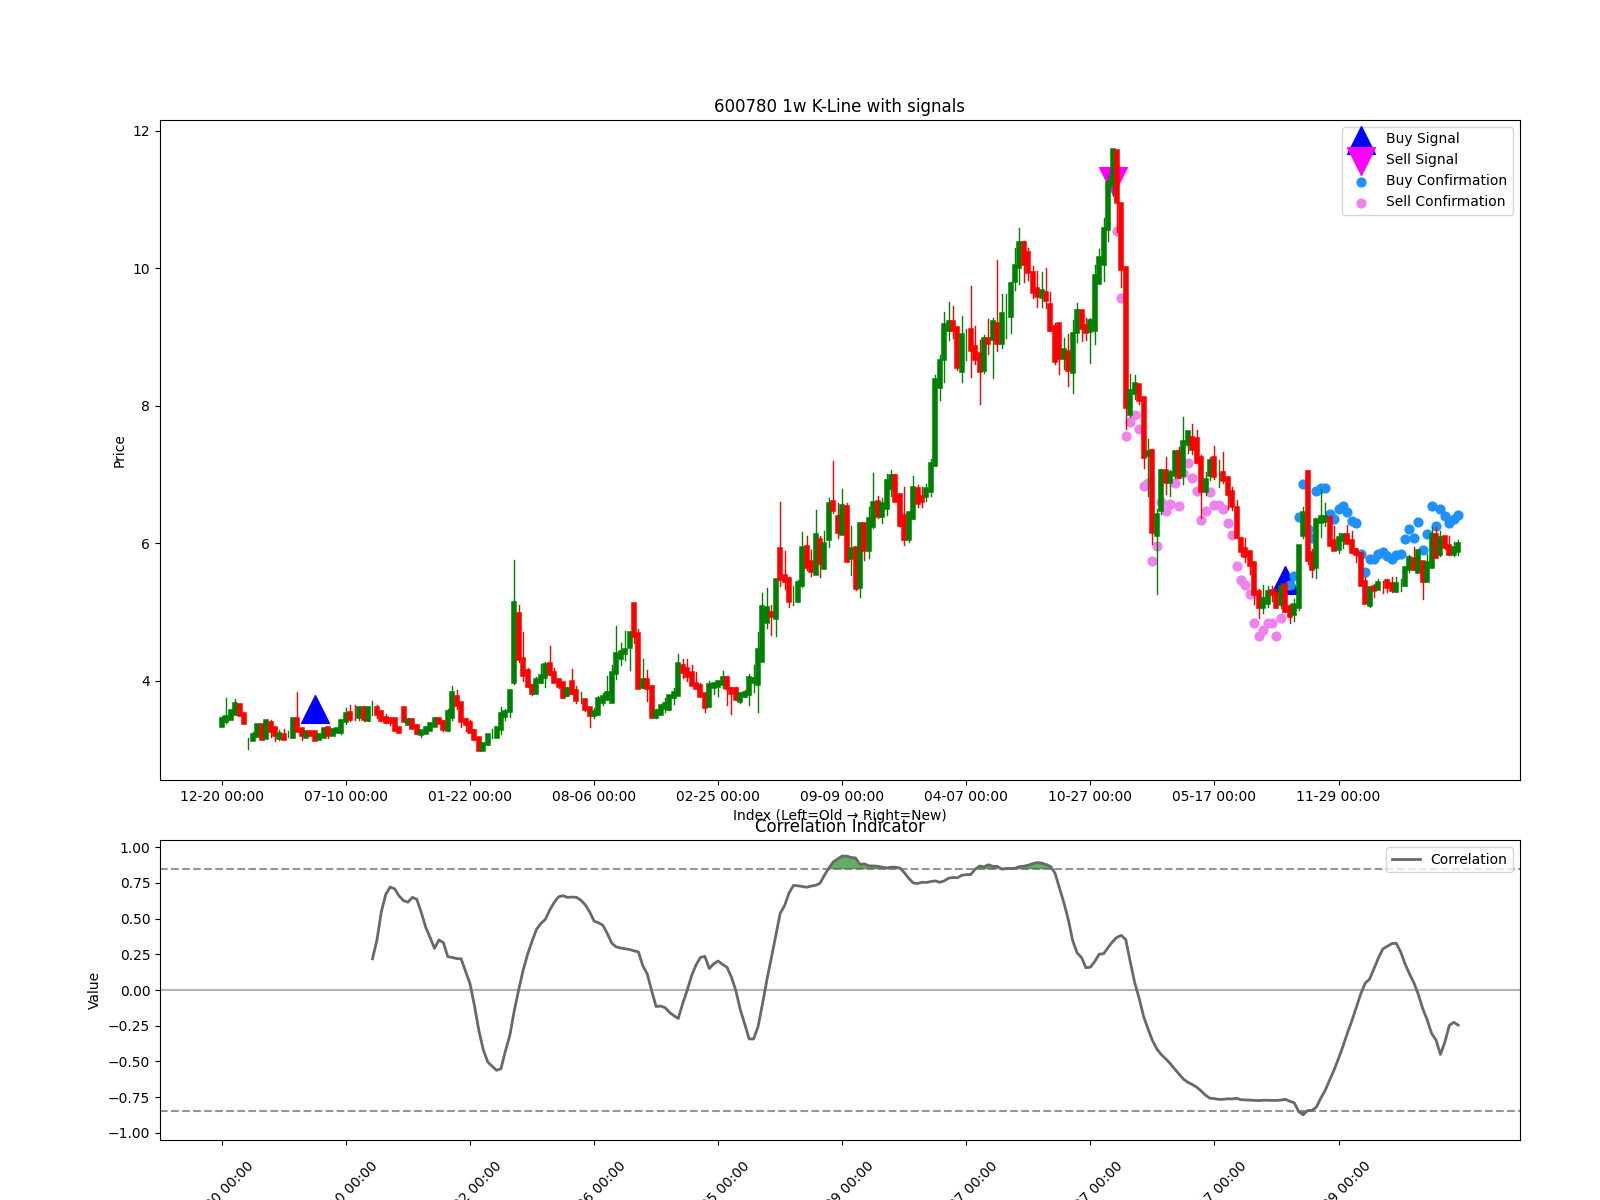Click the blue triangle icon in legend
1600x1200 pixels.
tap(1361, 139)
